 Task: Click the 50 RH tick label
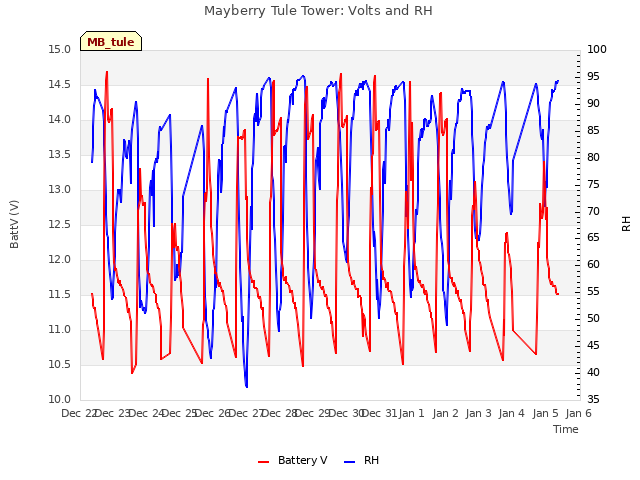pyautogui.click(x=593, y=319)
